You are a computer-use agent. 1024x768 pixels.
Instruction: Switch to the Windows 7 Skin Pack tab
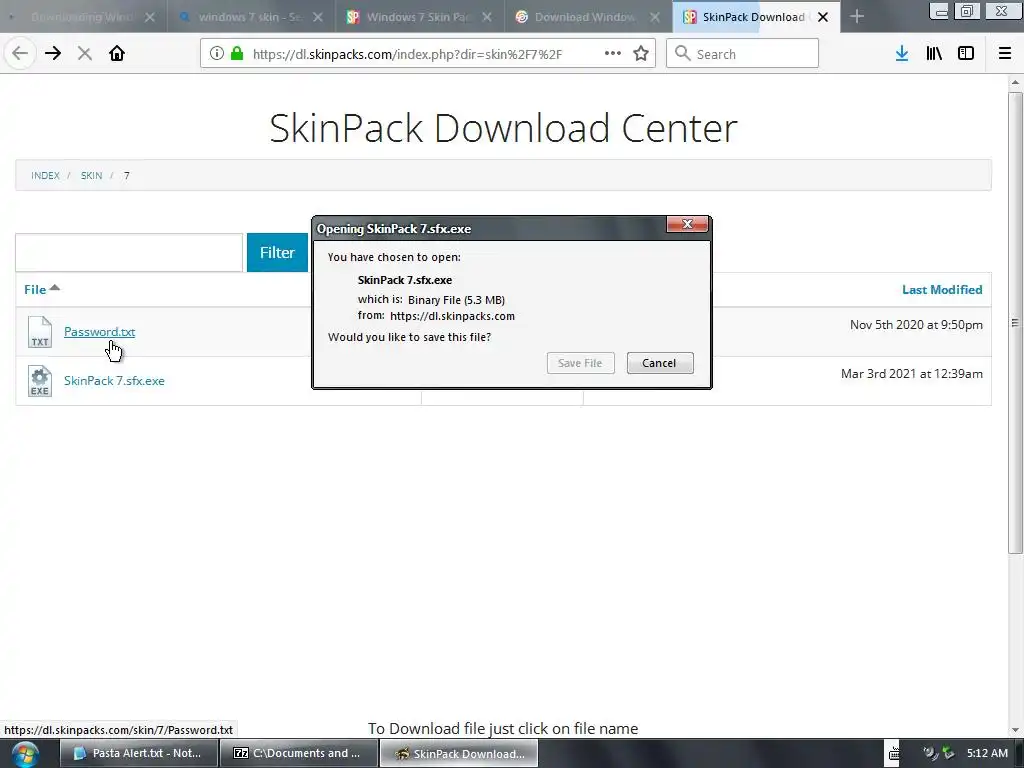point(419,17)
